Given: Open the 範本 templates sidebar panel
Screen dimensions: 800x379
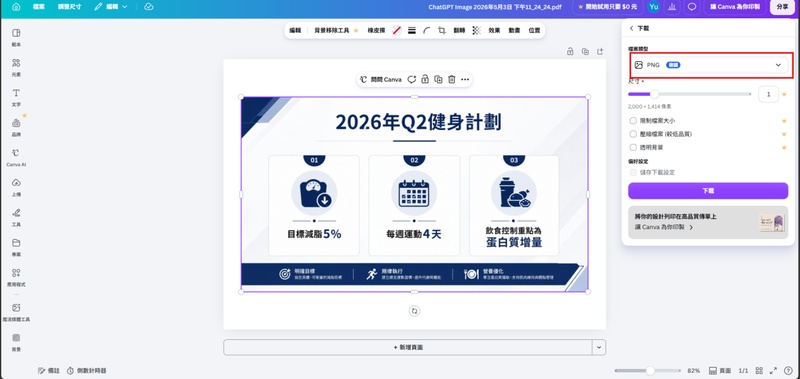Looking at the screenshot, I should [x=16, y=38].
